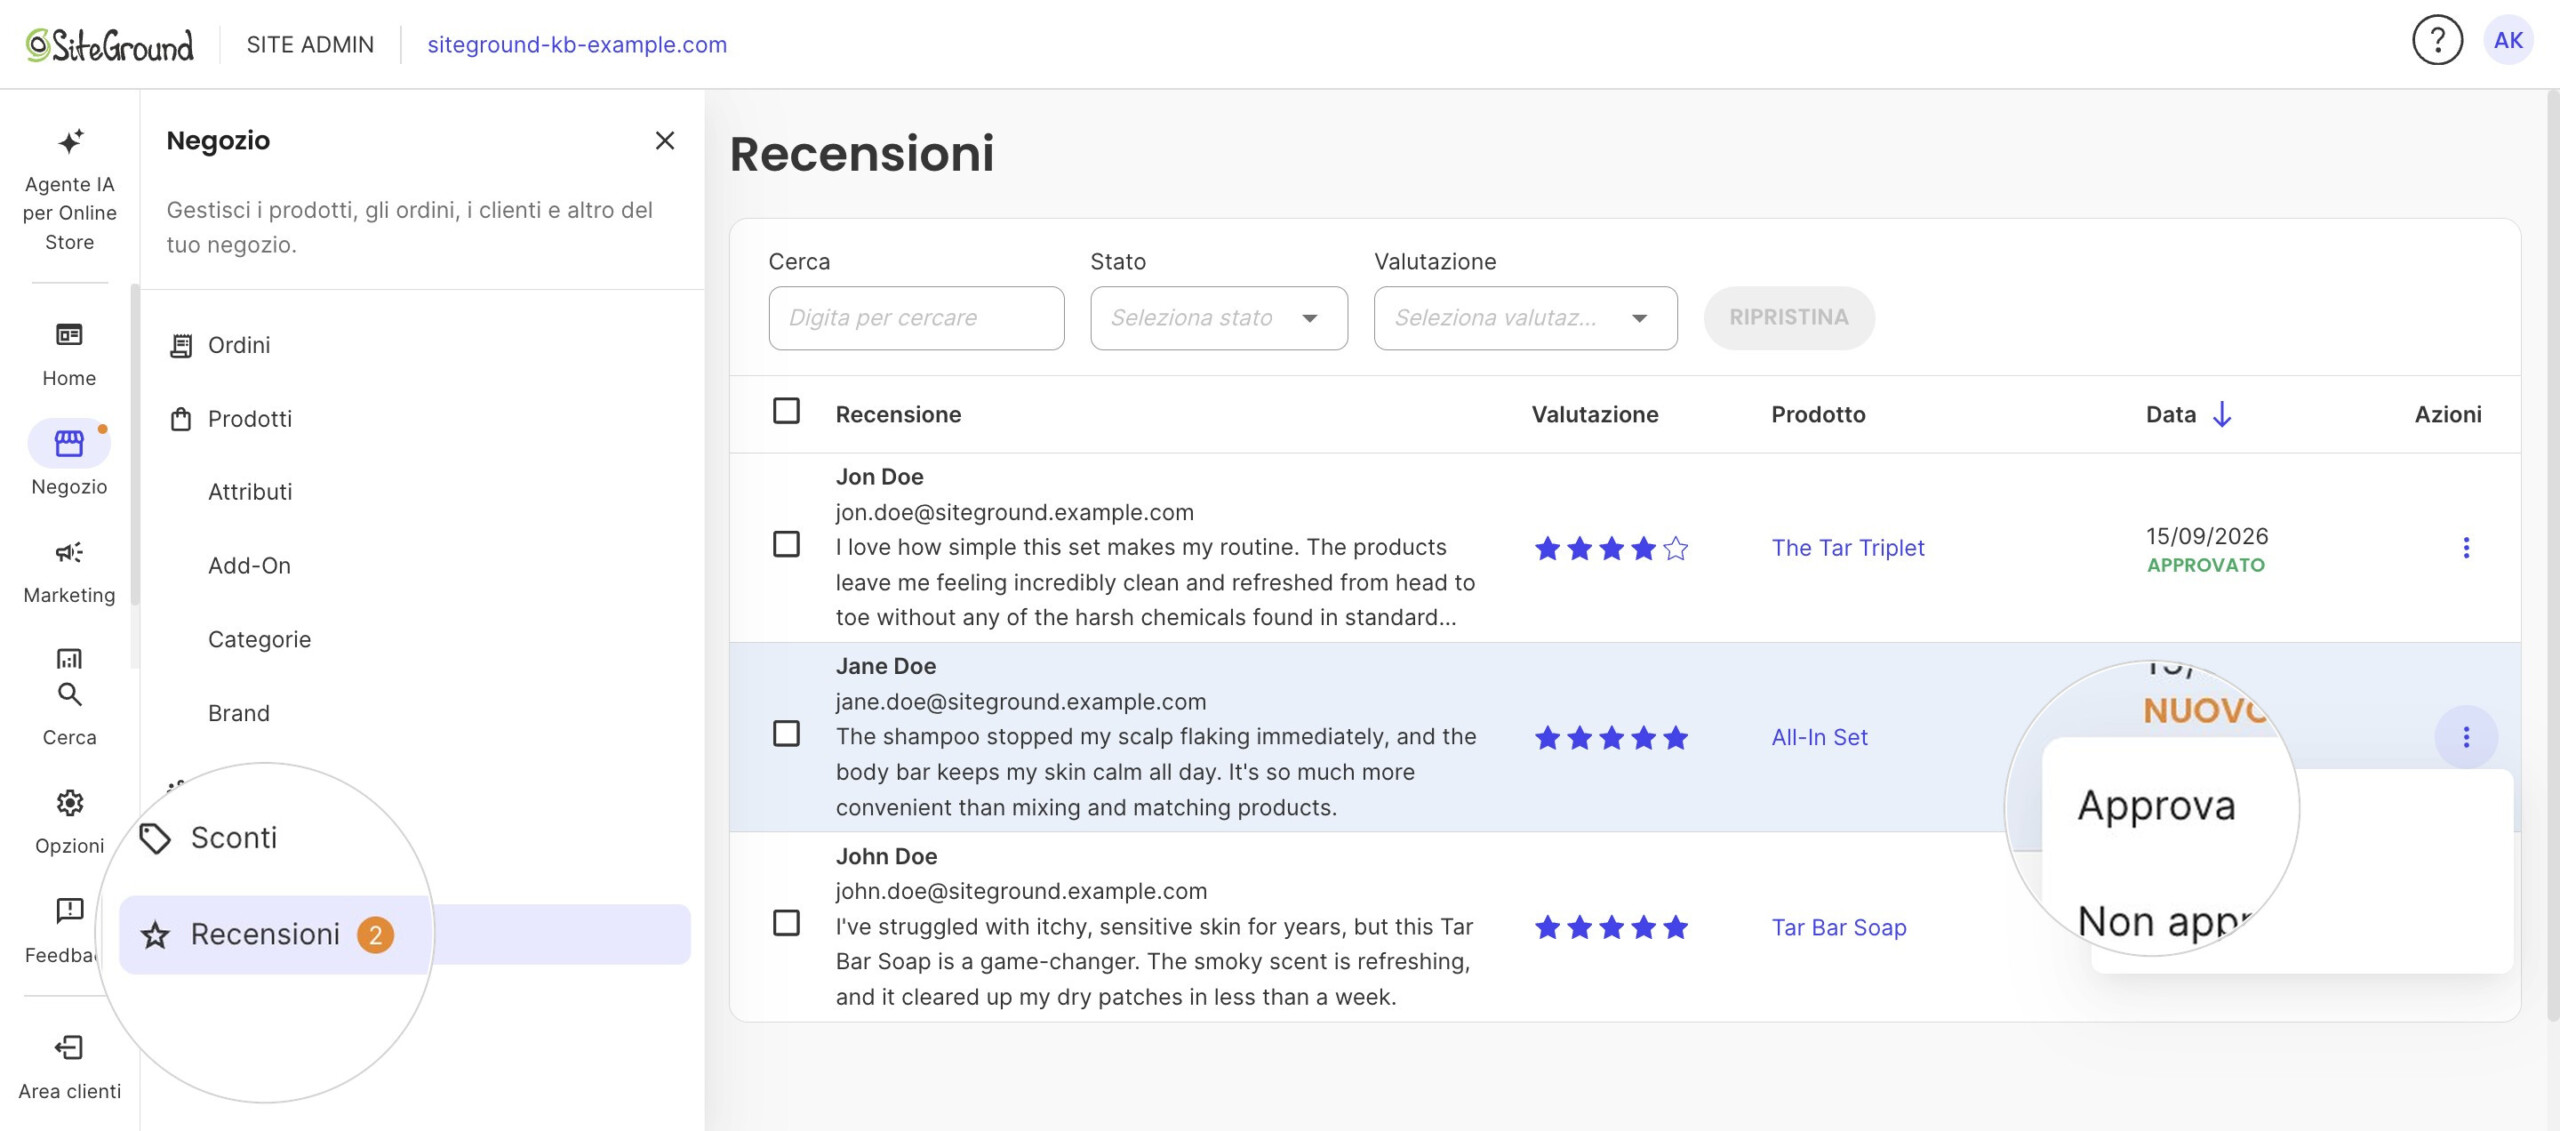Sort reviews by Data arrow
The image size is (2560, 1131).
click(2221, 414)
